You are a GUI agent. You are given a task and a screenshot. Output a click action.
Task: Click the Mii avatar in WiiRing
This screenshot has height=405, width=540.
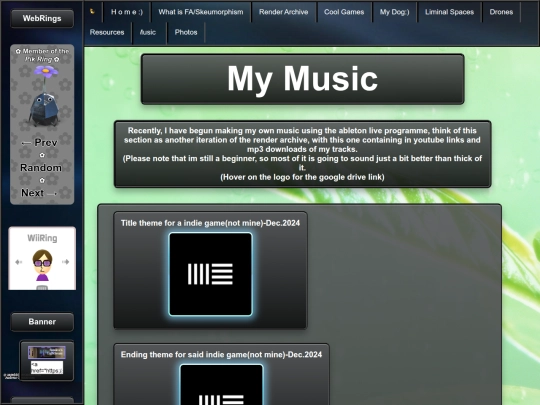coord(42,265)
